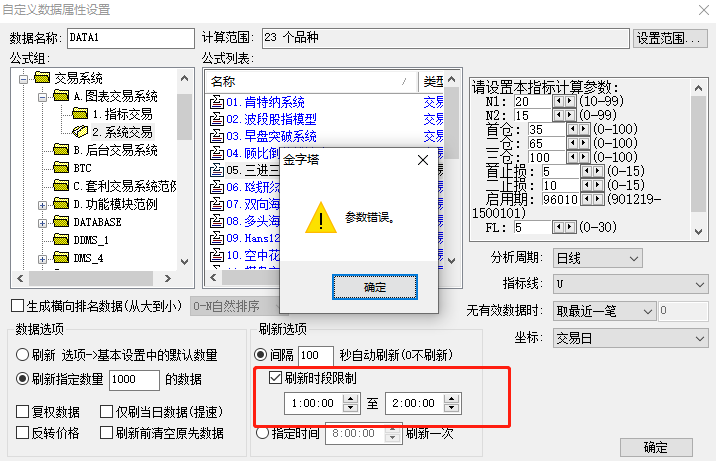Uncheck the 刷新时段限制 checkbox
The width and height of the screenshot is (716, 461).
[275, 378]
